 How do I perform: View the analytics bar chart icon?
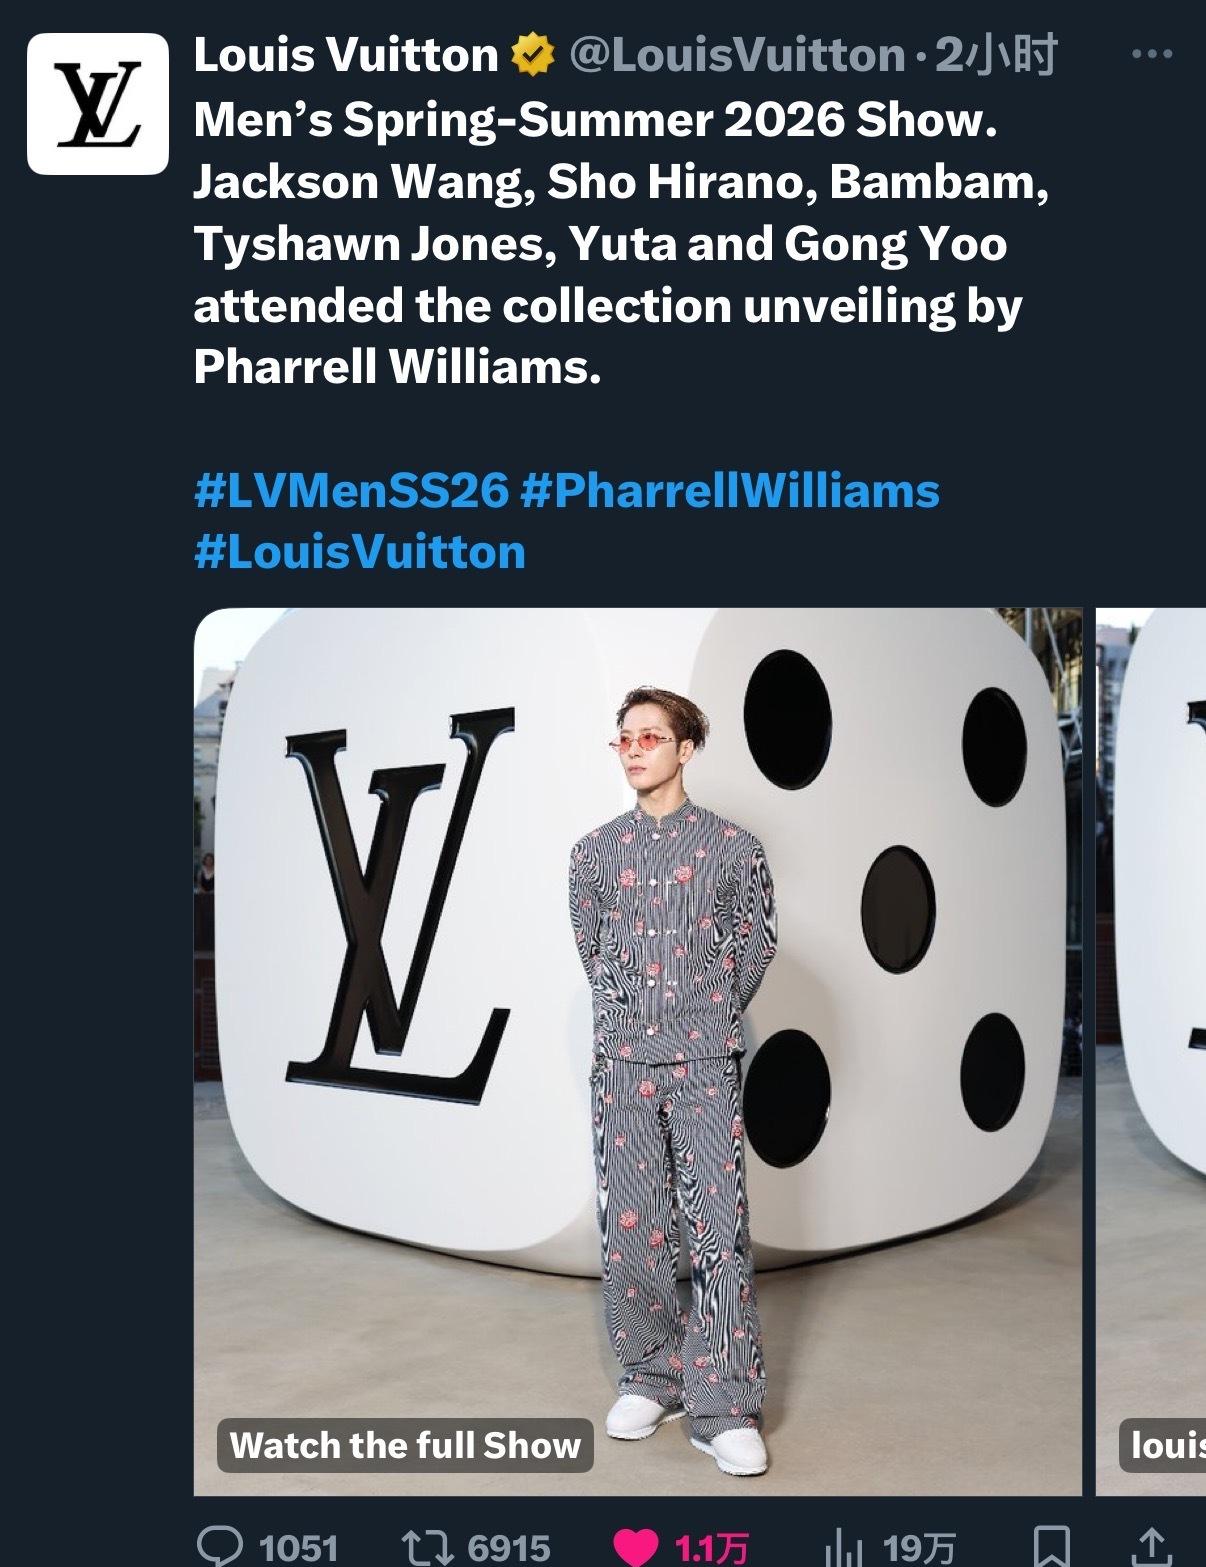coord(846,1548)
